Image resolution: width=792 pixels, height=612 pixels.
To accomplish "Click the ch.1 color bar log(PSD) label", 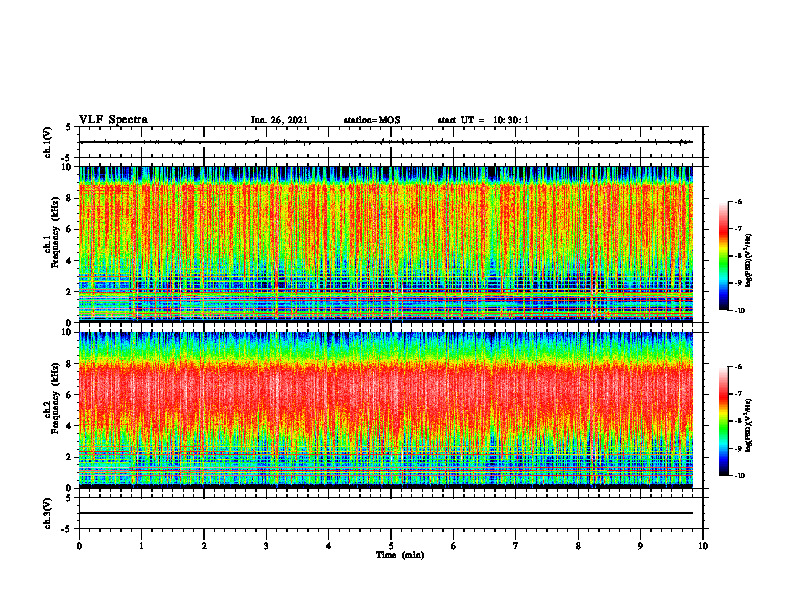I will (749, 261).
